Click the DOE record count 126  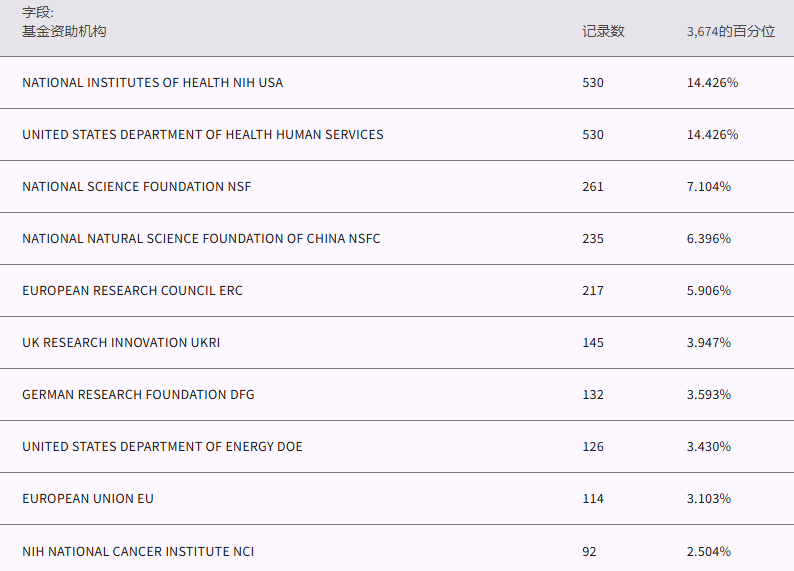click(593, 447)
